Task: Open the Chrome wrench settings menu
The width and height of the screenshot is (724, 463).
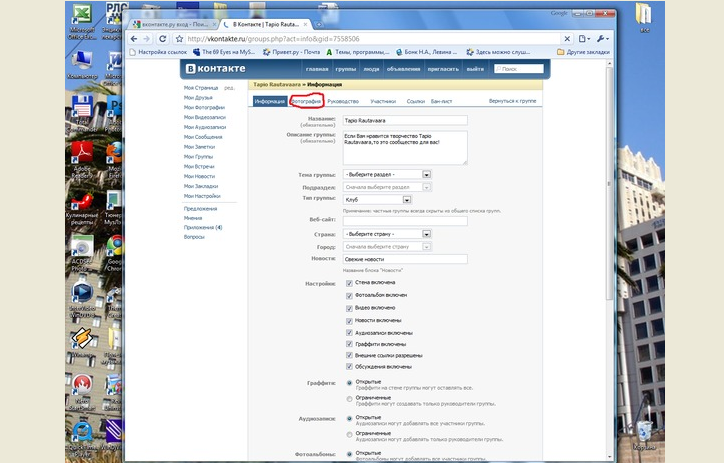Action: pos(602,39)
